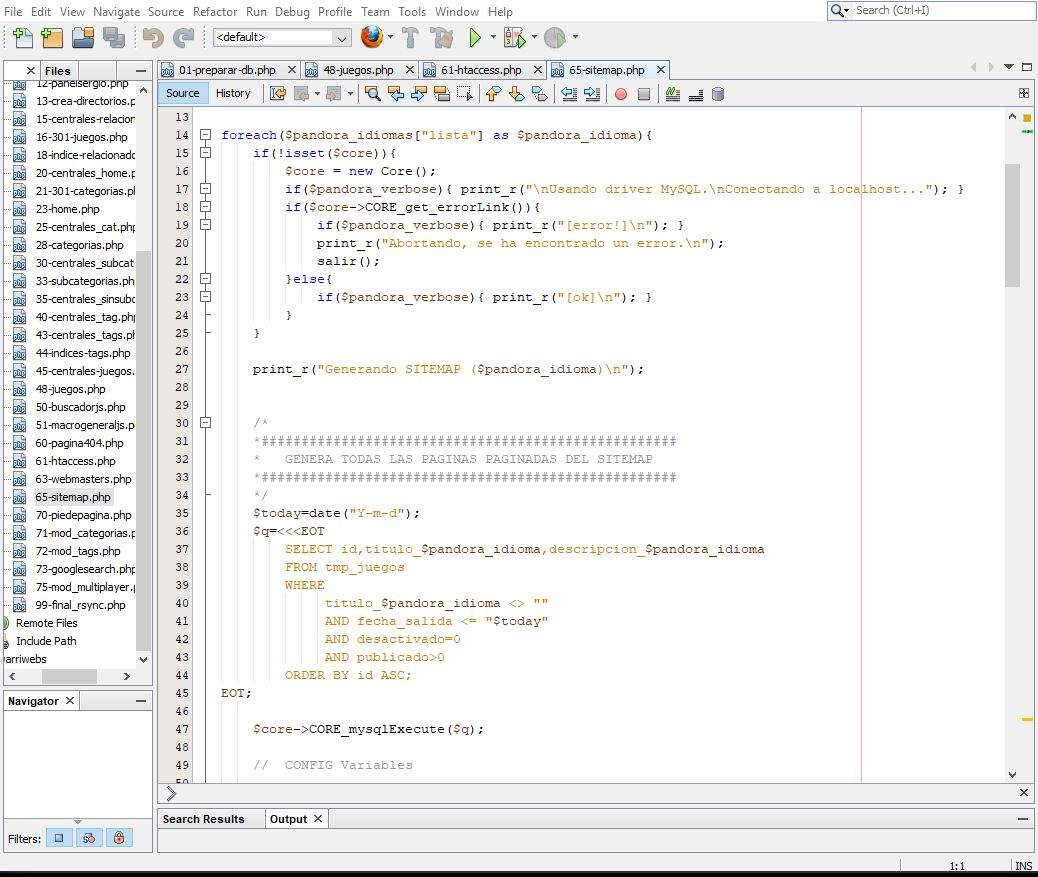Click the Run Project green arrow
The height and width of the screenshot is (877, 1038).
pos(476,38)
